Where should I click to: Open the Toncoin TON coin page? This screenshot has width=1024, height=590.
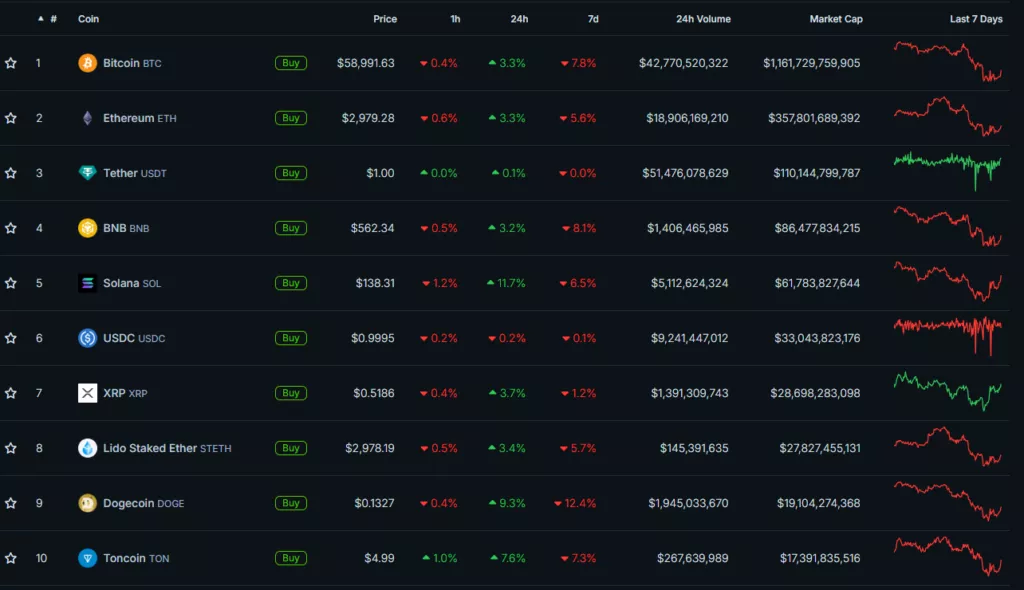(136, 558)
